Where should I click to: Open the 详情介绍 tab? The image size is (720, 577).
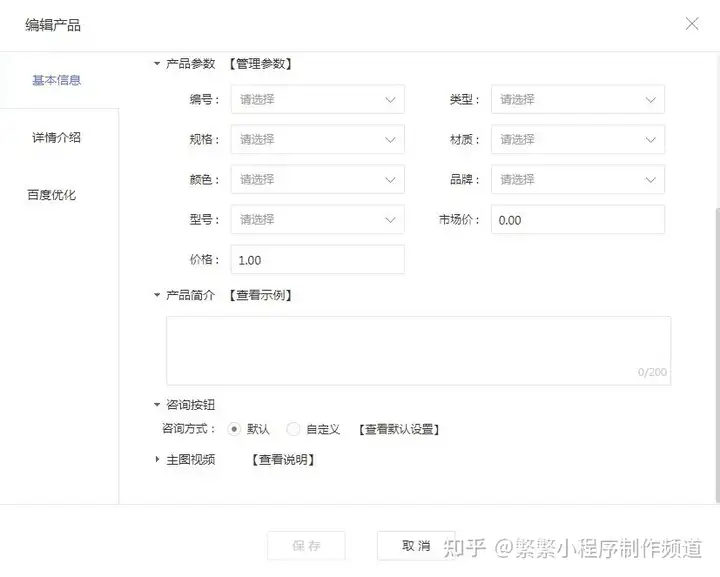[x=56, y=137]
